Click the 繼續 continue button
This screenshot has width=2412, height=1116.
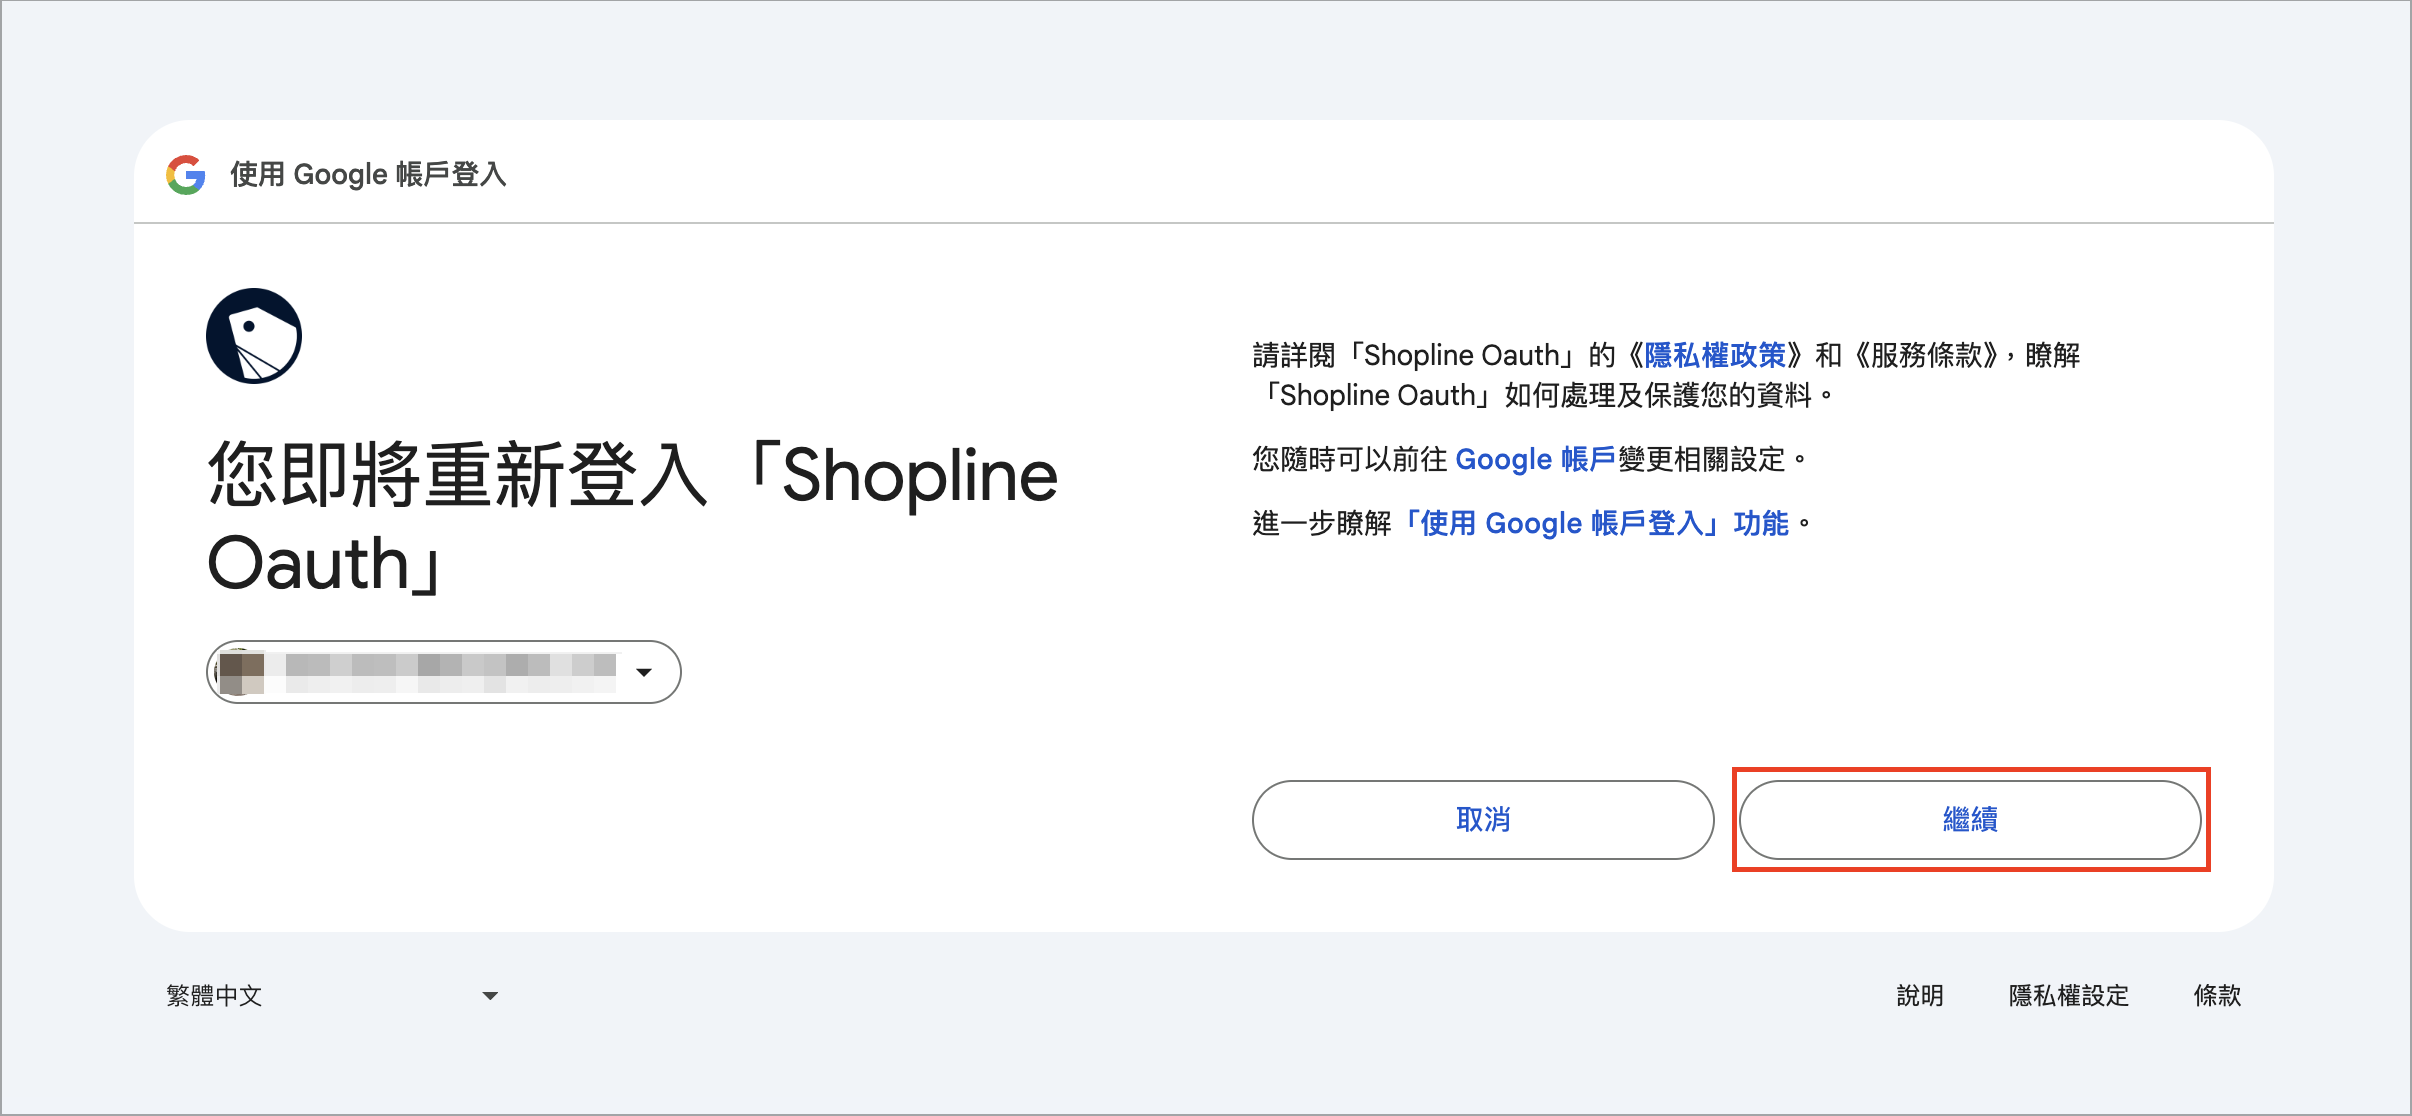[x=1970, y=820]
